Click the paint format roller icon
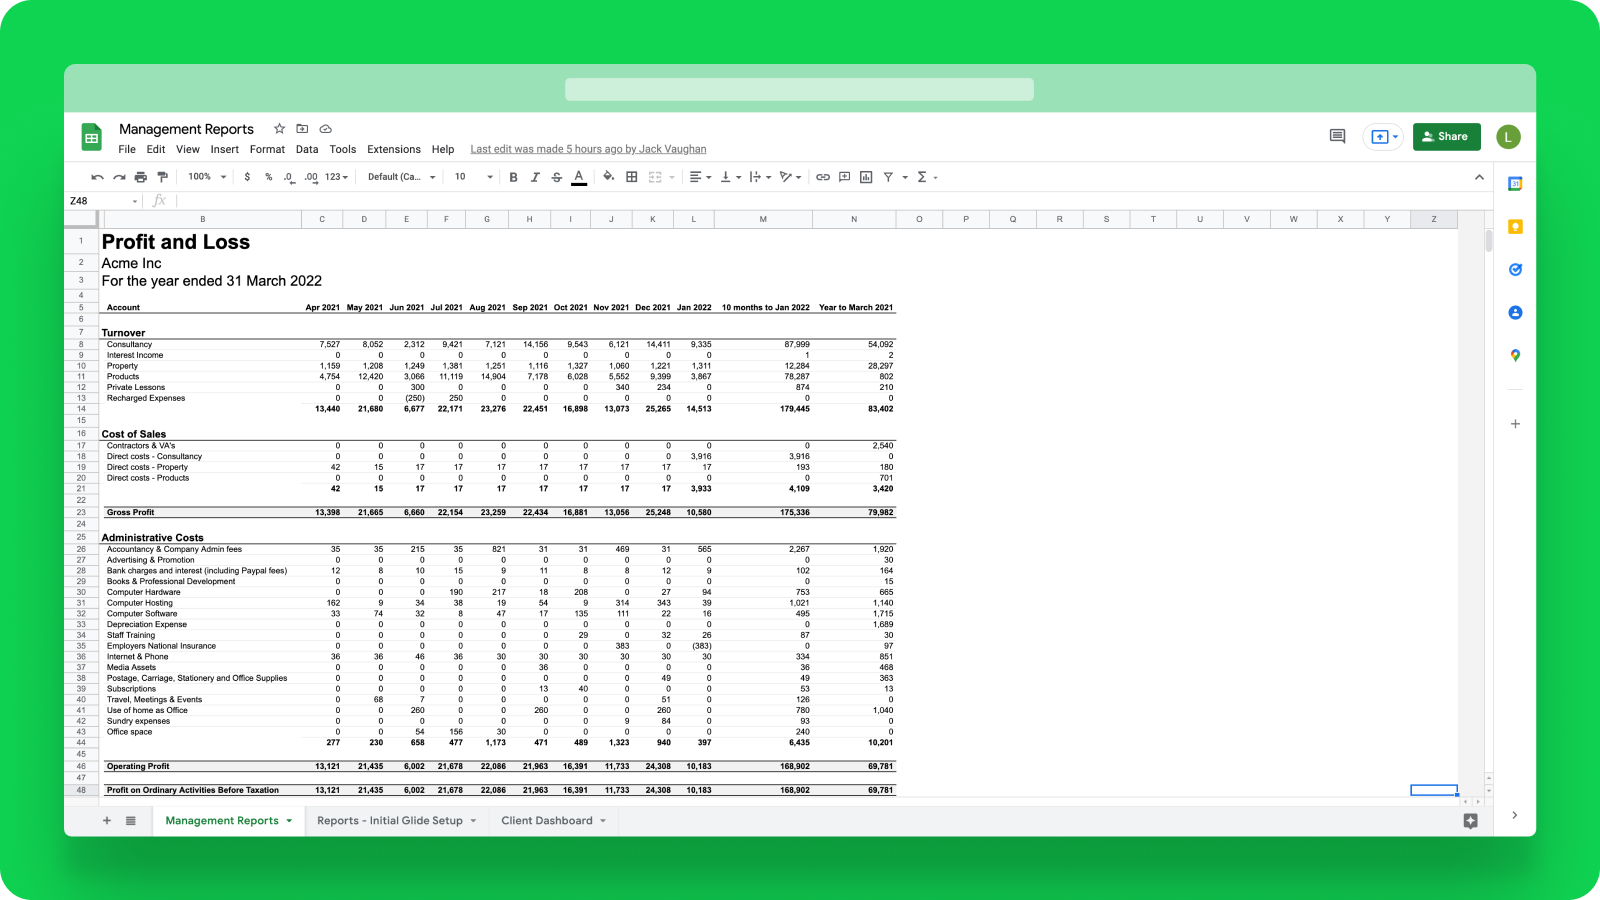Viewport: 1600px width, 900px height. coord(162,177)
